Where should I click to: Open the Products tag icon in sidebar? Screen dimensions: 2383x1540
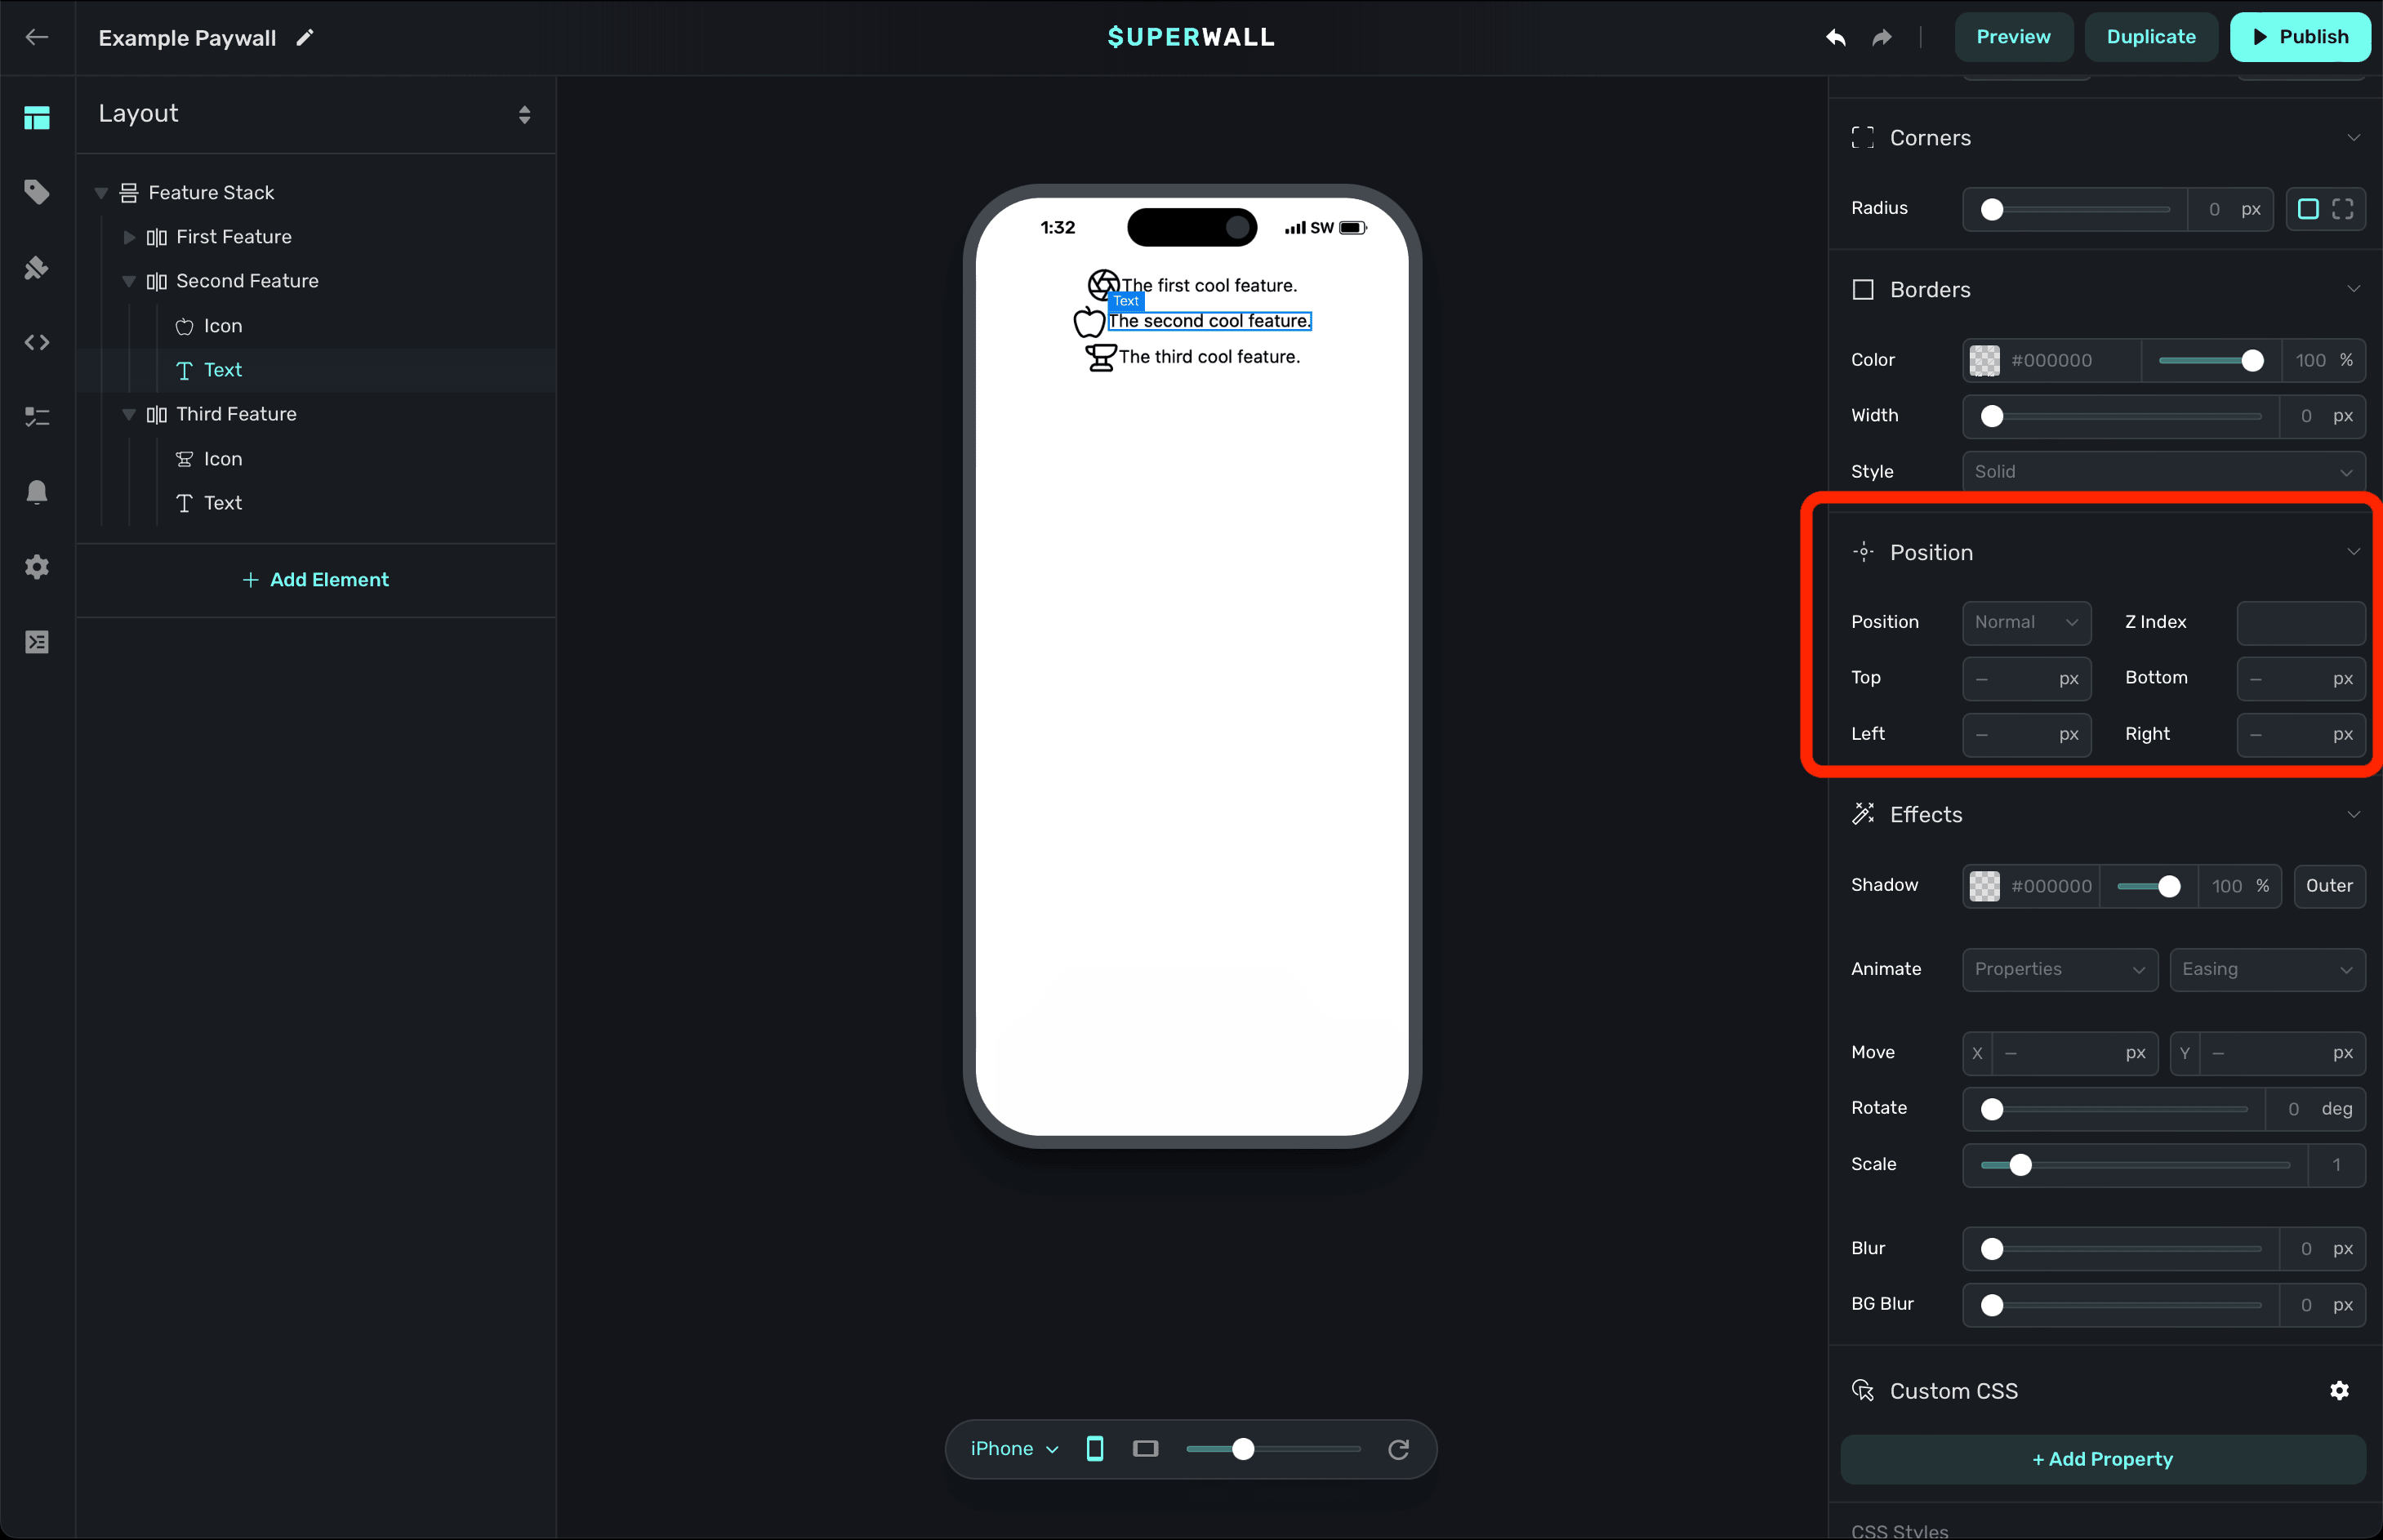[37, 192]
